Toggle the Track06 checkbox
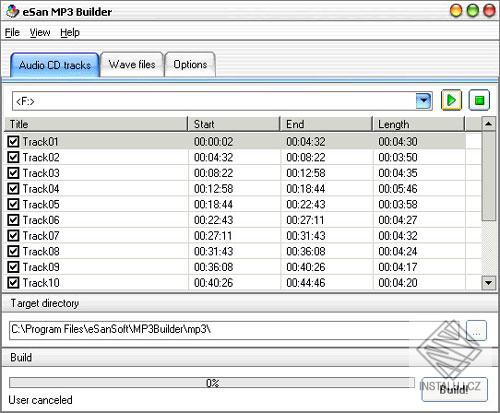Screen dimensions: 500x413 click(13, 220)
